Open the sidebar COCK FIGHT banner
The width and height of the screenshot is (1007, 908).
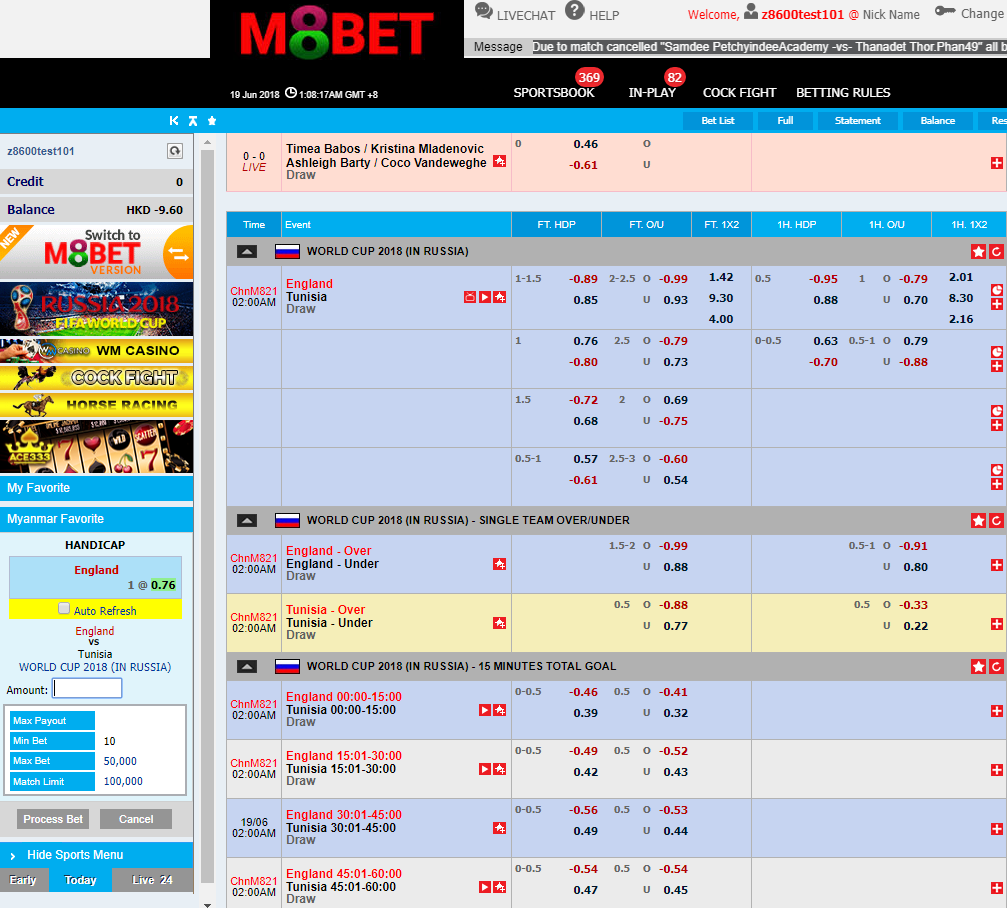tap(96, 378)
